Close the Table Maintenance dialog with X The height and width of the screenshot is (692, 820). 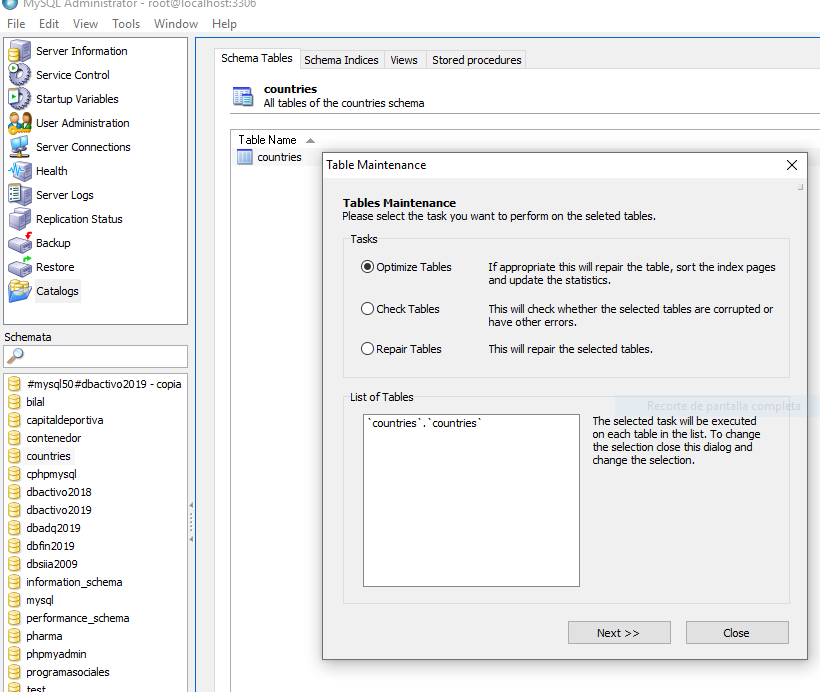click(792, 165)
